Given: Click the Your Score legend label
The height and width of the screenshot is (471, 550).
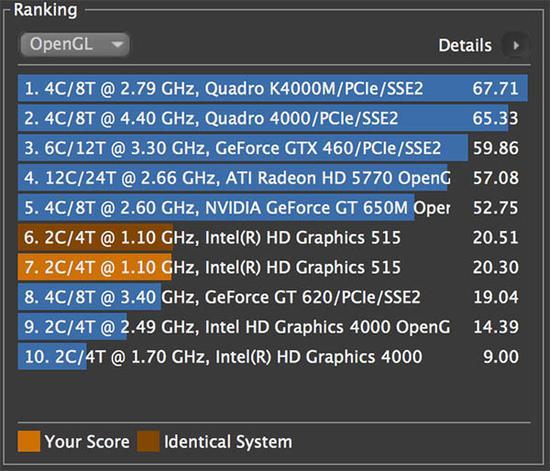Looking at the screenshot, I should 87,441.
